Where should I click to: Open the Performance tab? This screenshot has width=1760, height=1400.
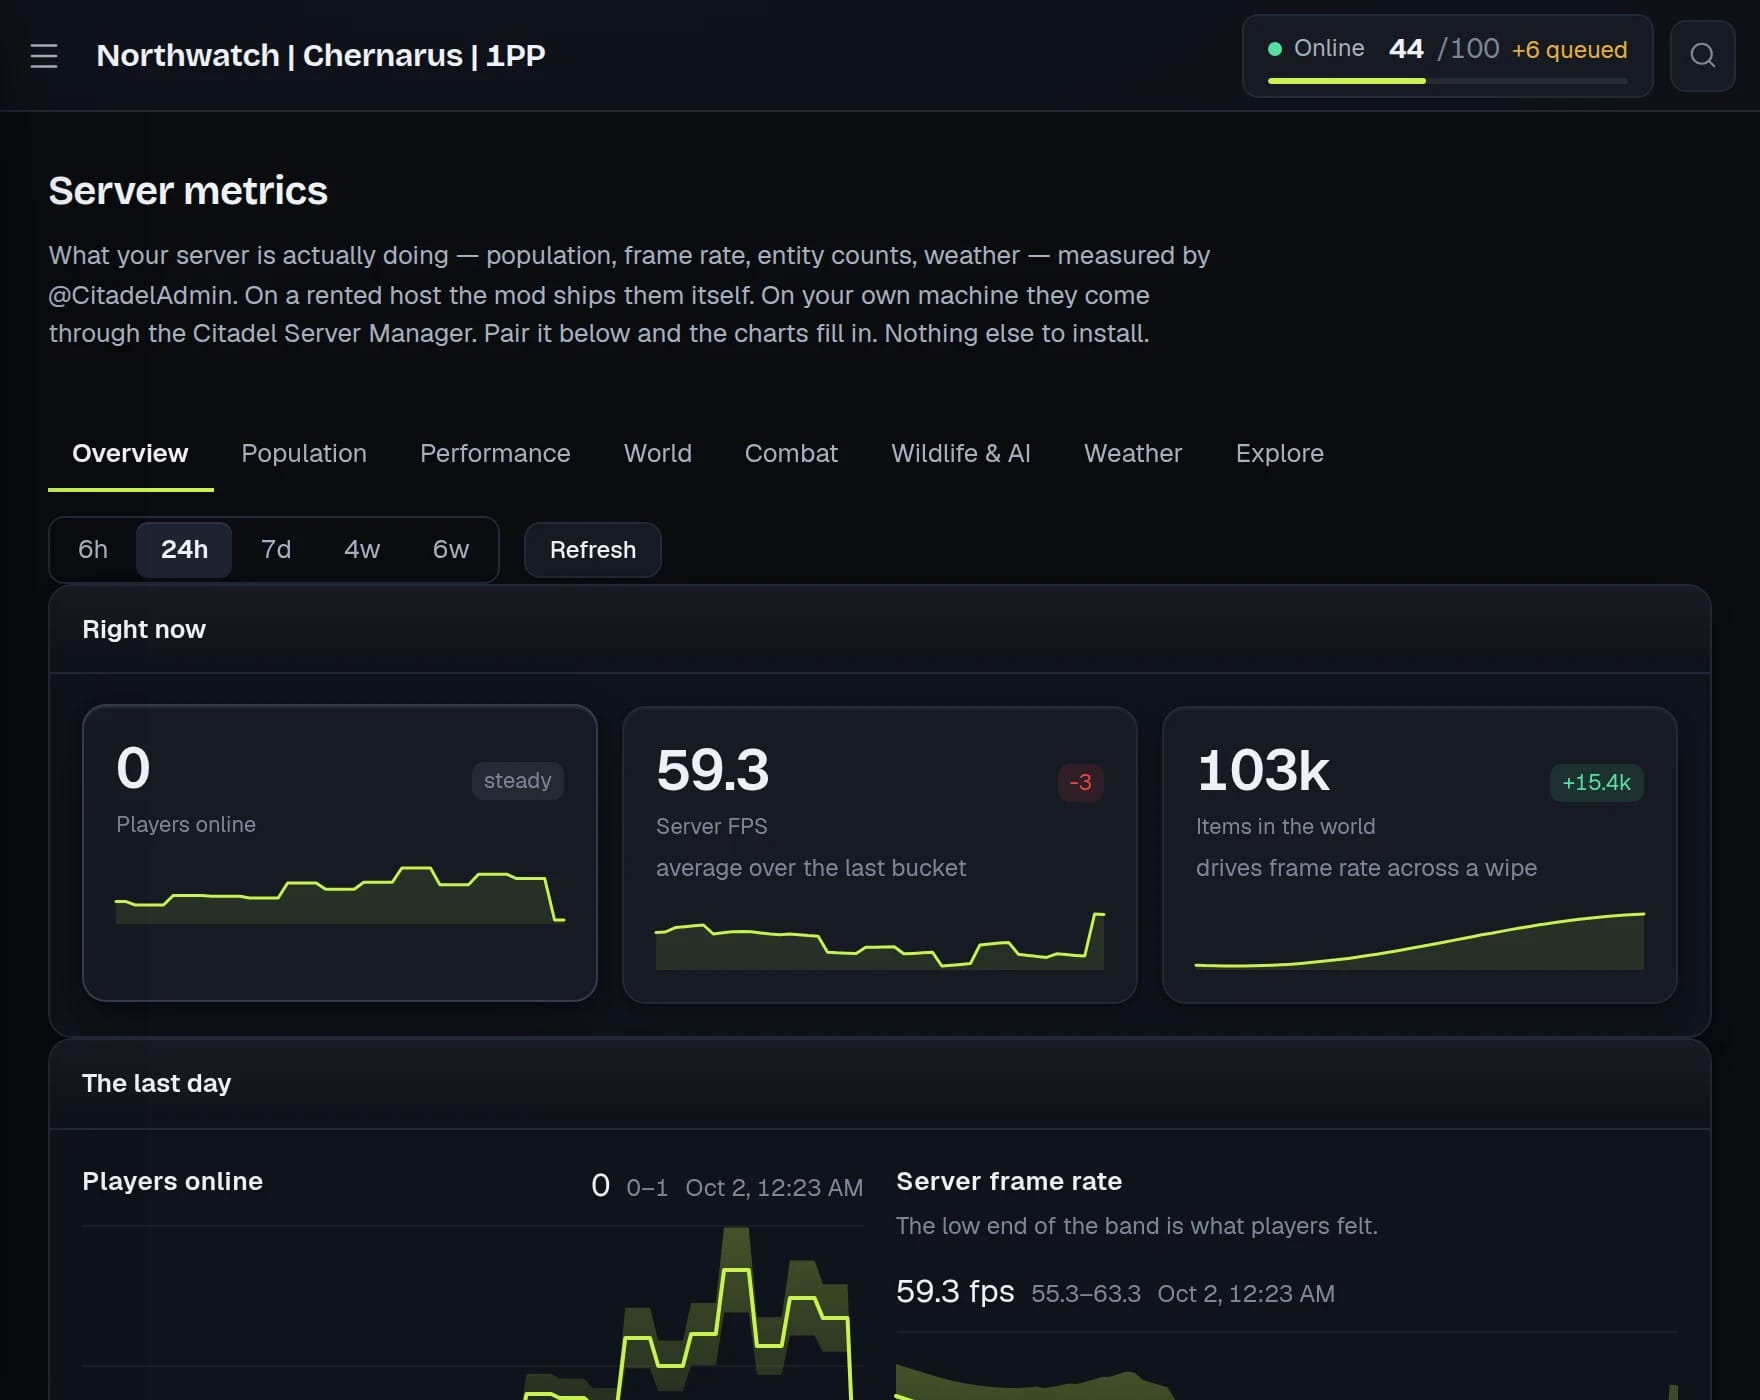coord(495,453)
